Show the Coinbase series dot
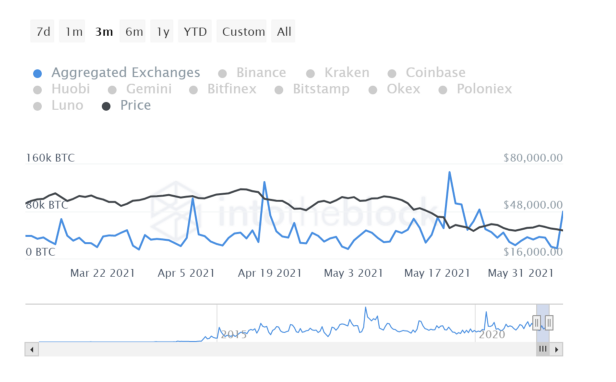Screen dimensions: 616x382 point(392,73)
